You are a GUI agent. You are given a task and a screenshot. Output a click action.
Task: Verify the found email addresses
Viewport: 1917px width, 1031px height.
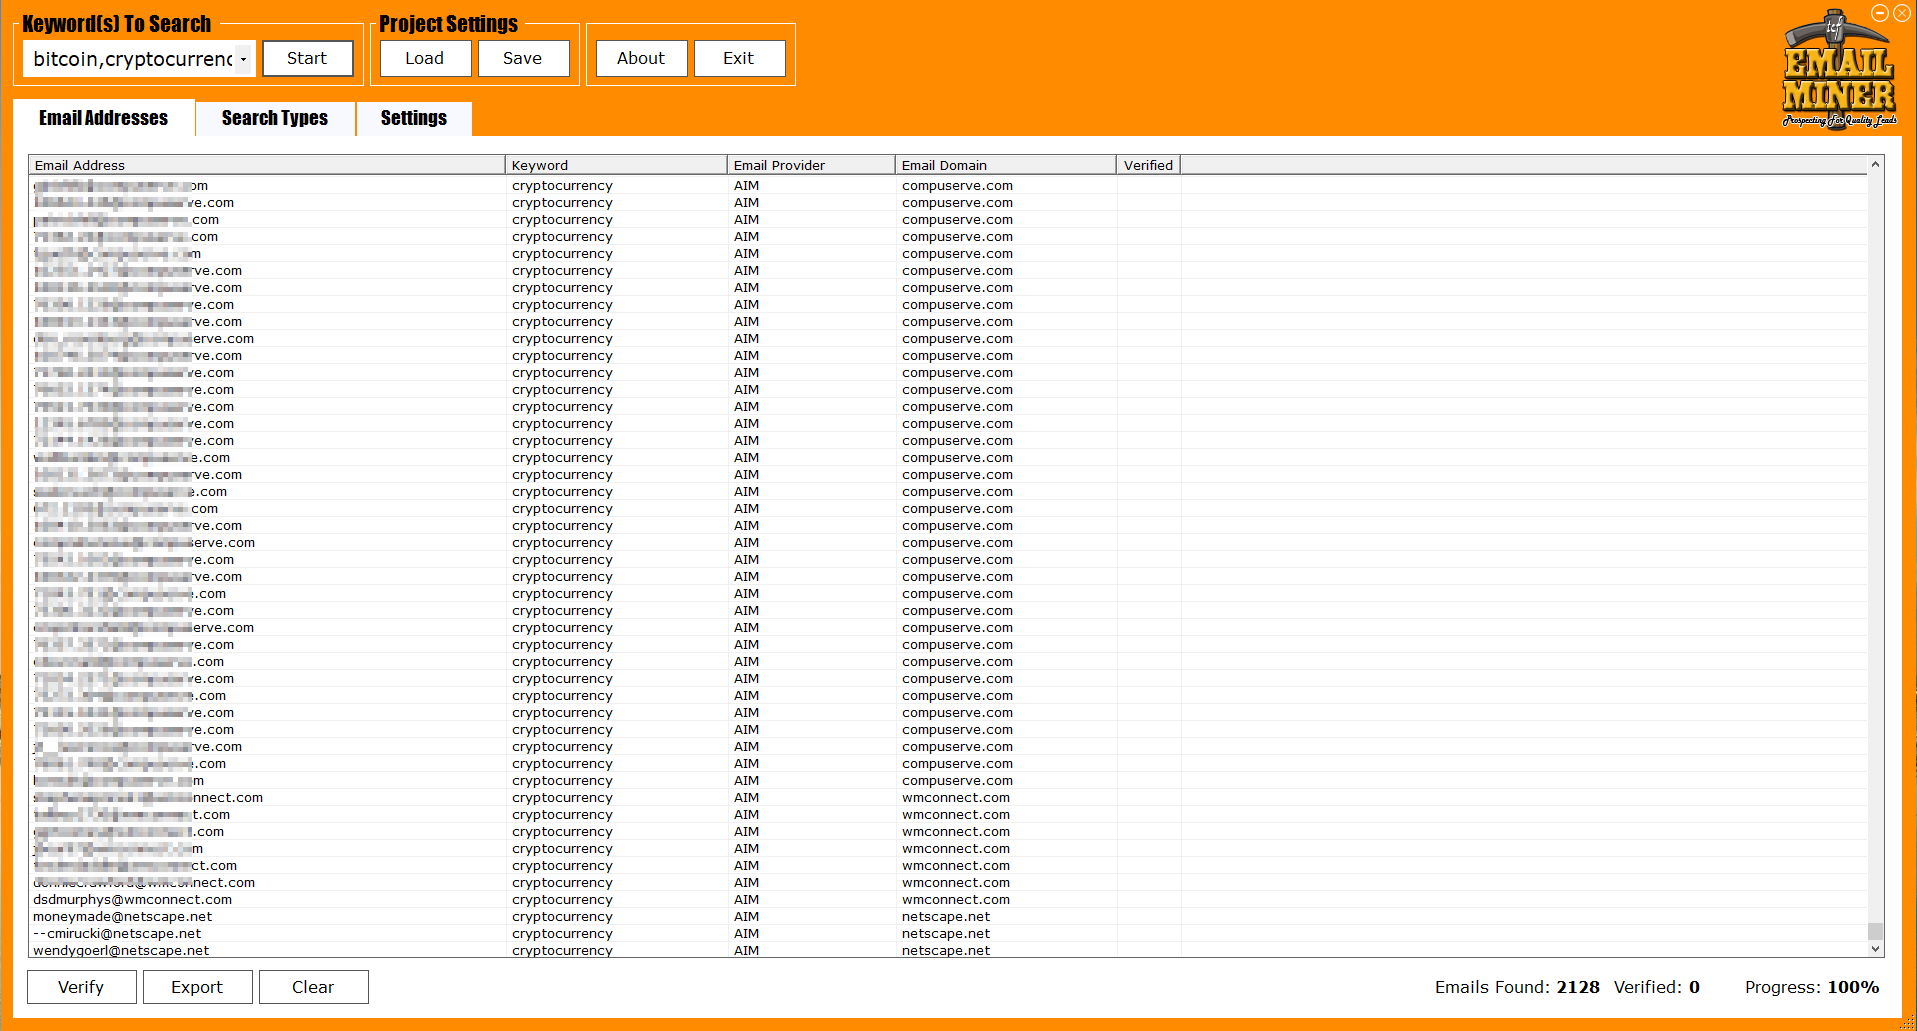81,987
